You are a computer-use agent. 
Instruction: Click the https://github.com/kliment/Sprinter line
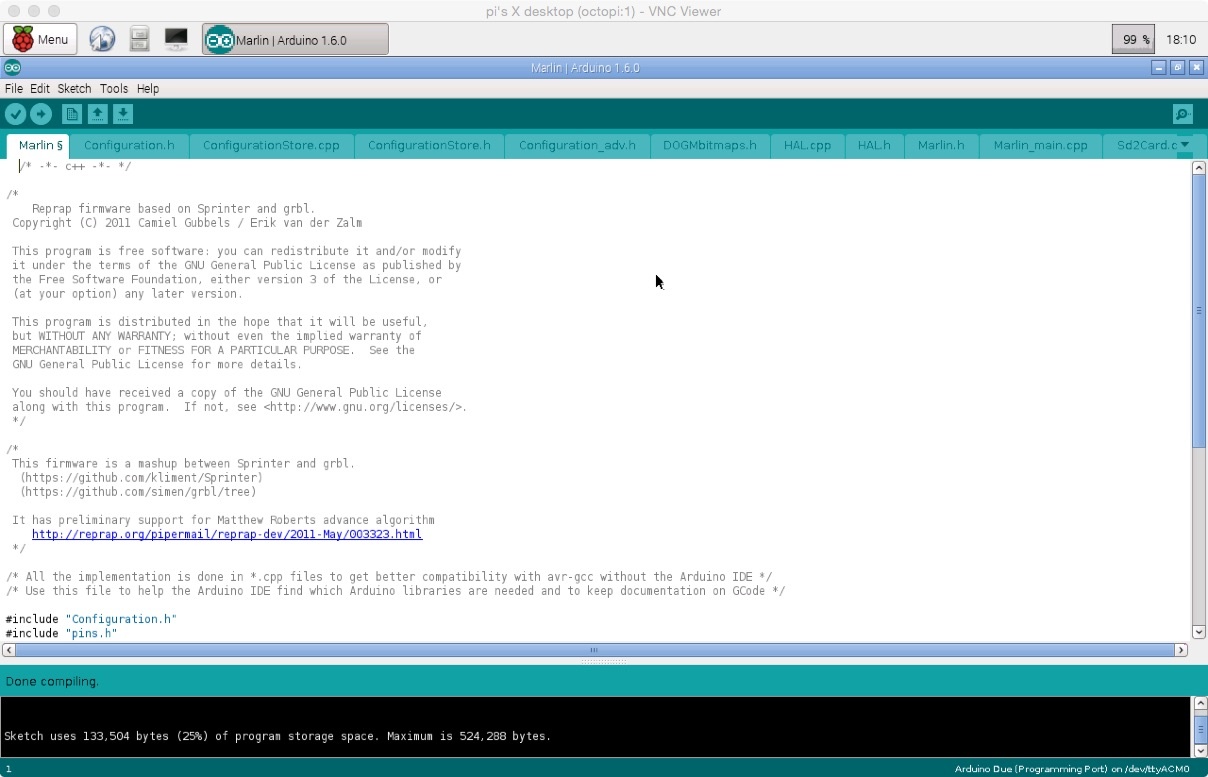click(141, 478)
